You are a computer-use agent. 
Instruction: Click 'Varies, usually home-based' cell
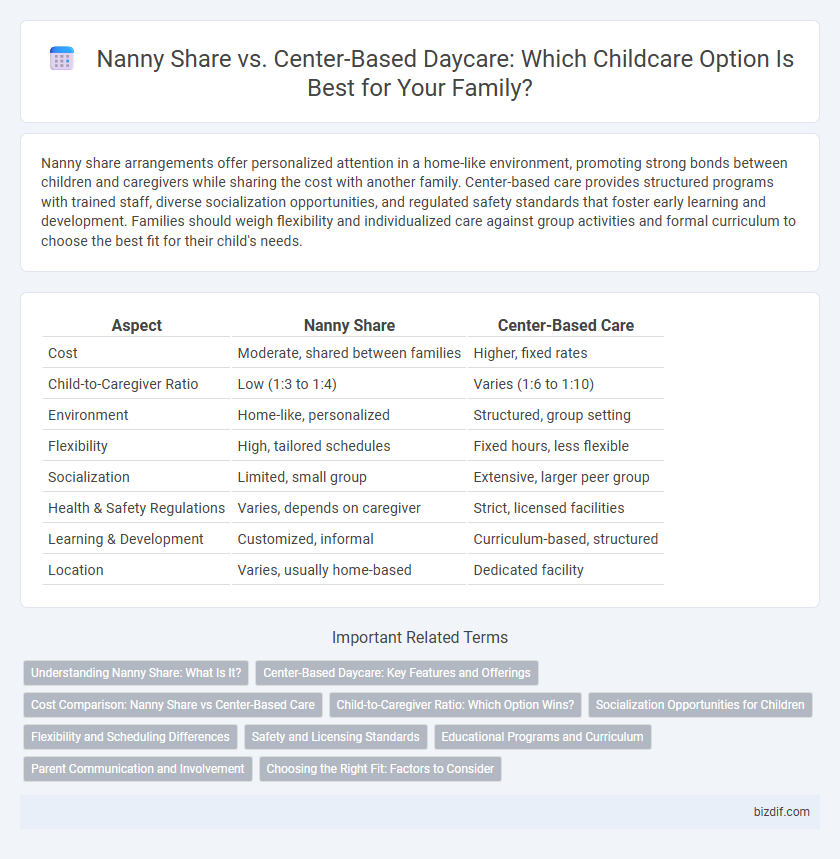349,570
